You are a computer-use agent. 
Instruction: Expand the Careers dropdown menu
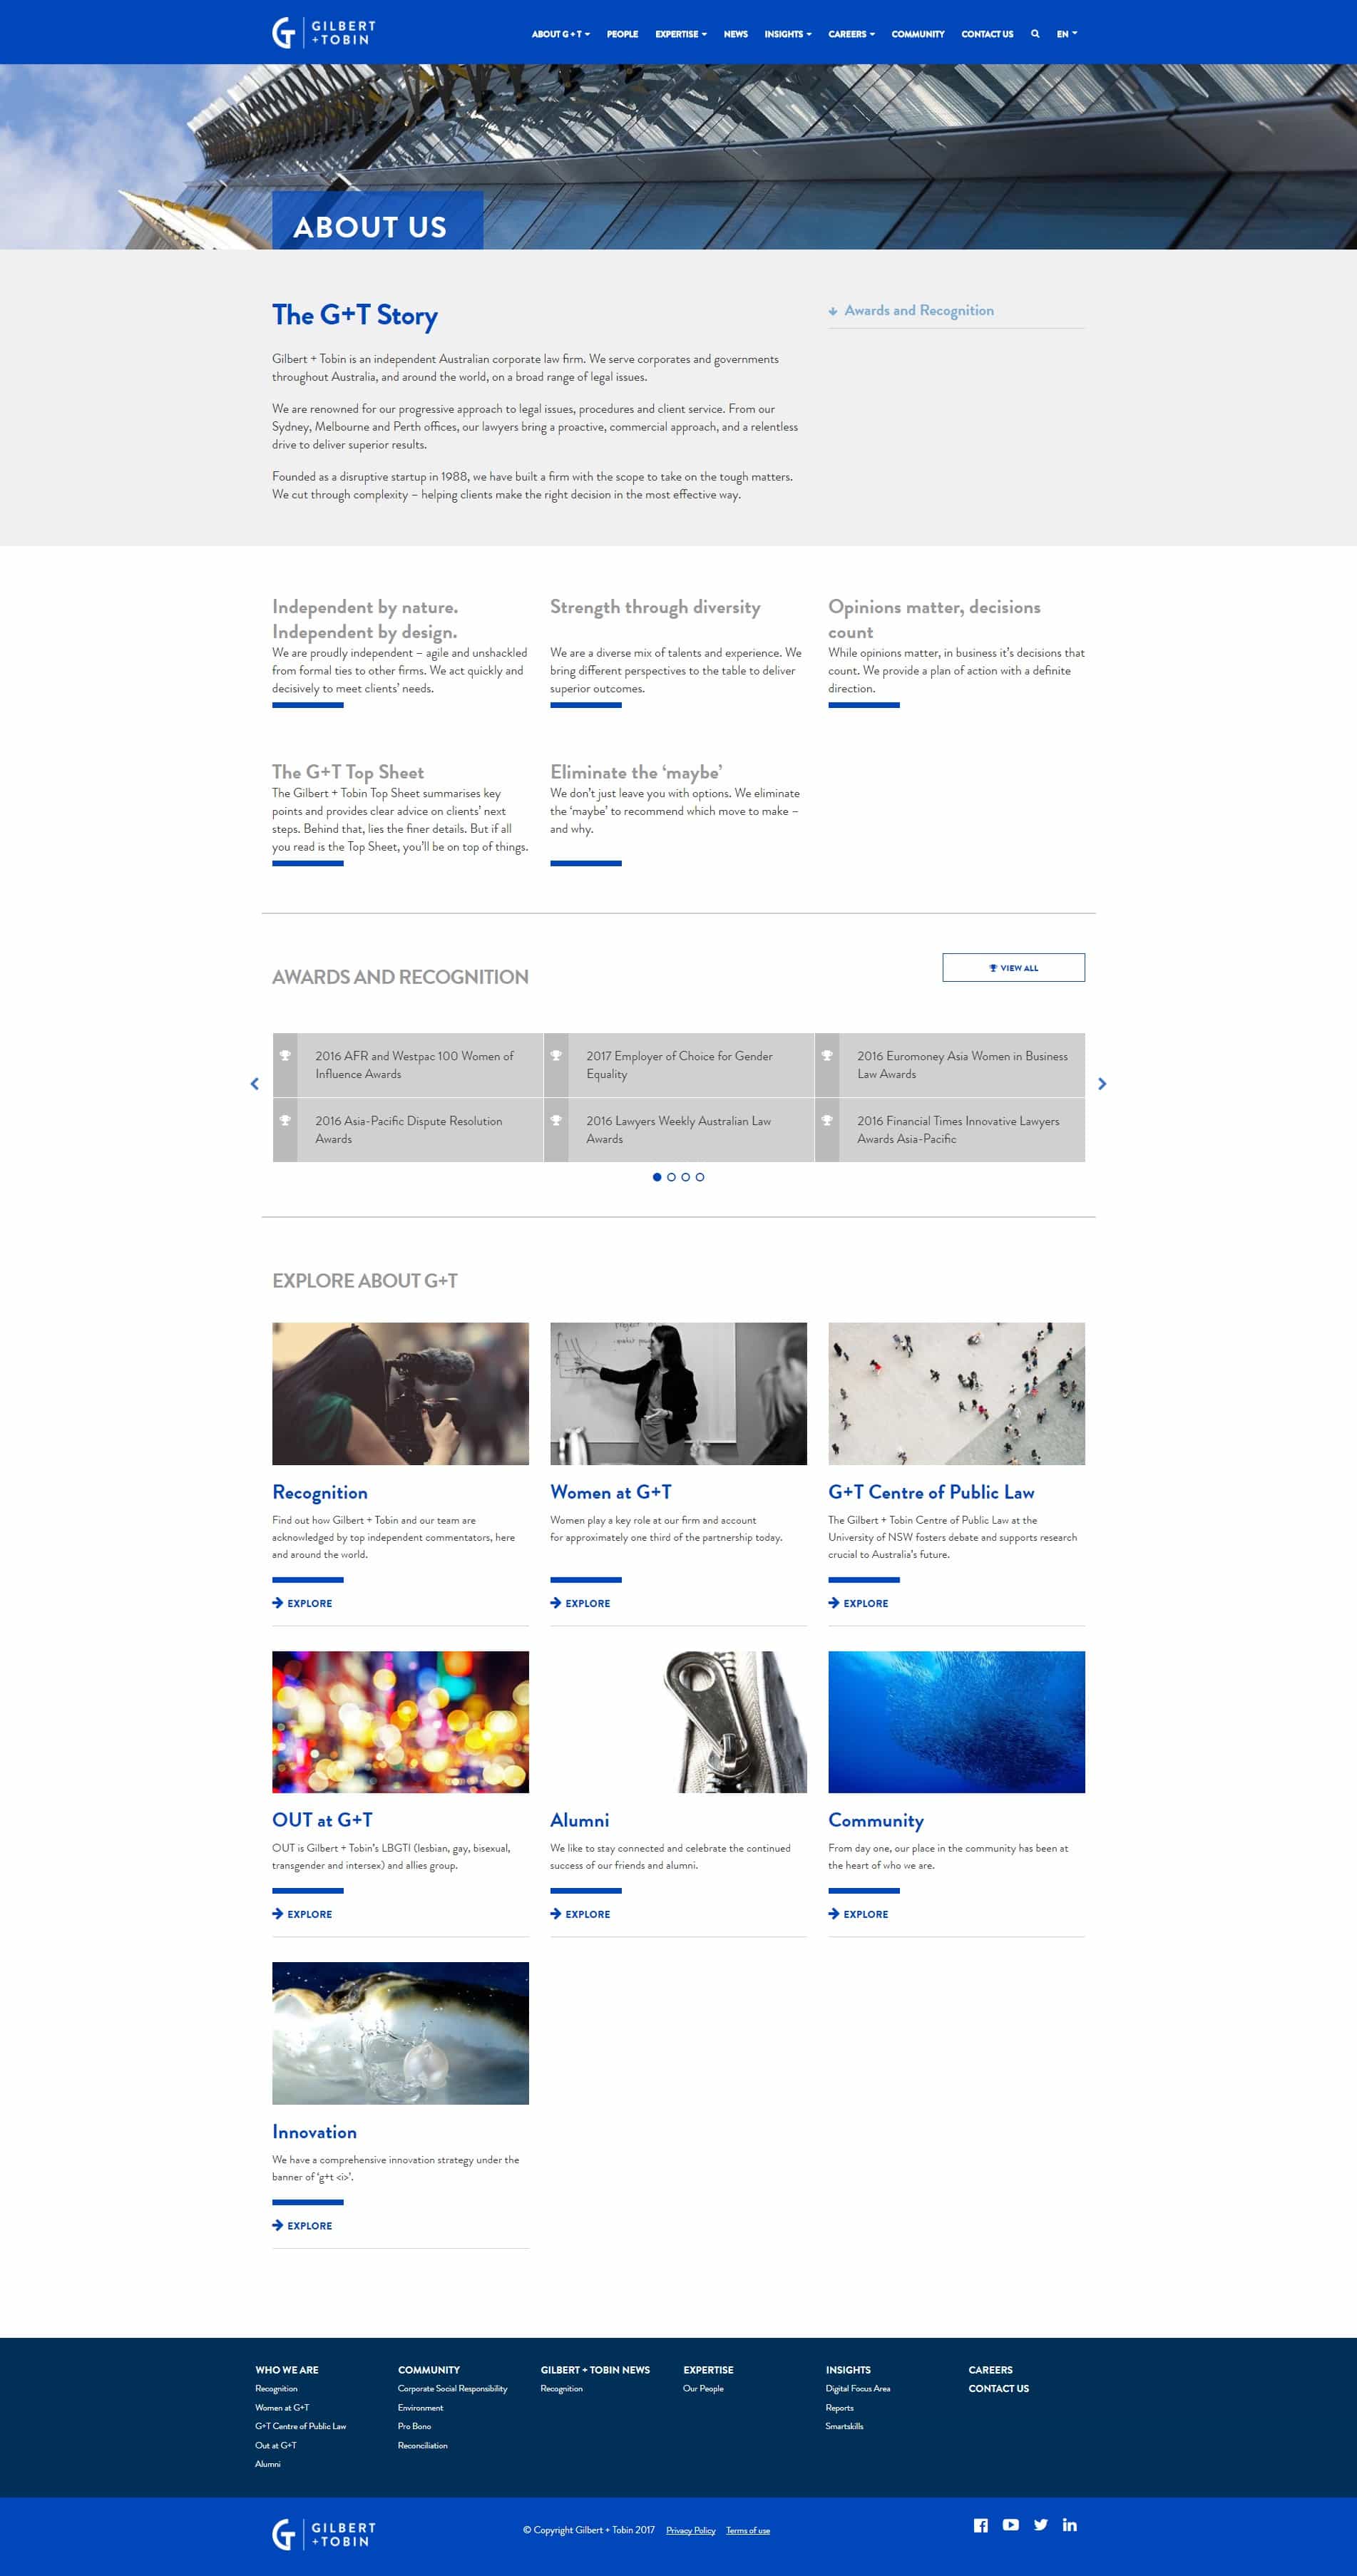(x=851, y=34)
